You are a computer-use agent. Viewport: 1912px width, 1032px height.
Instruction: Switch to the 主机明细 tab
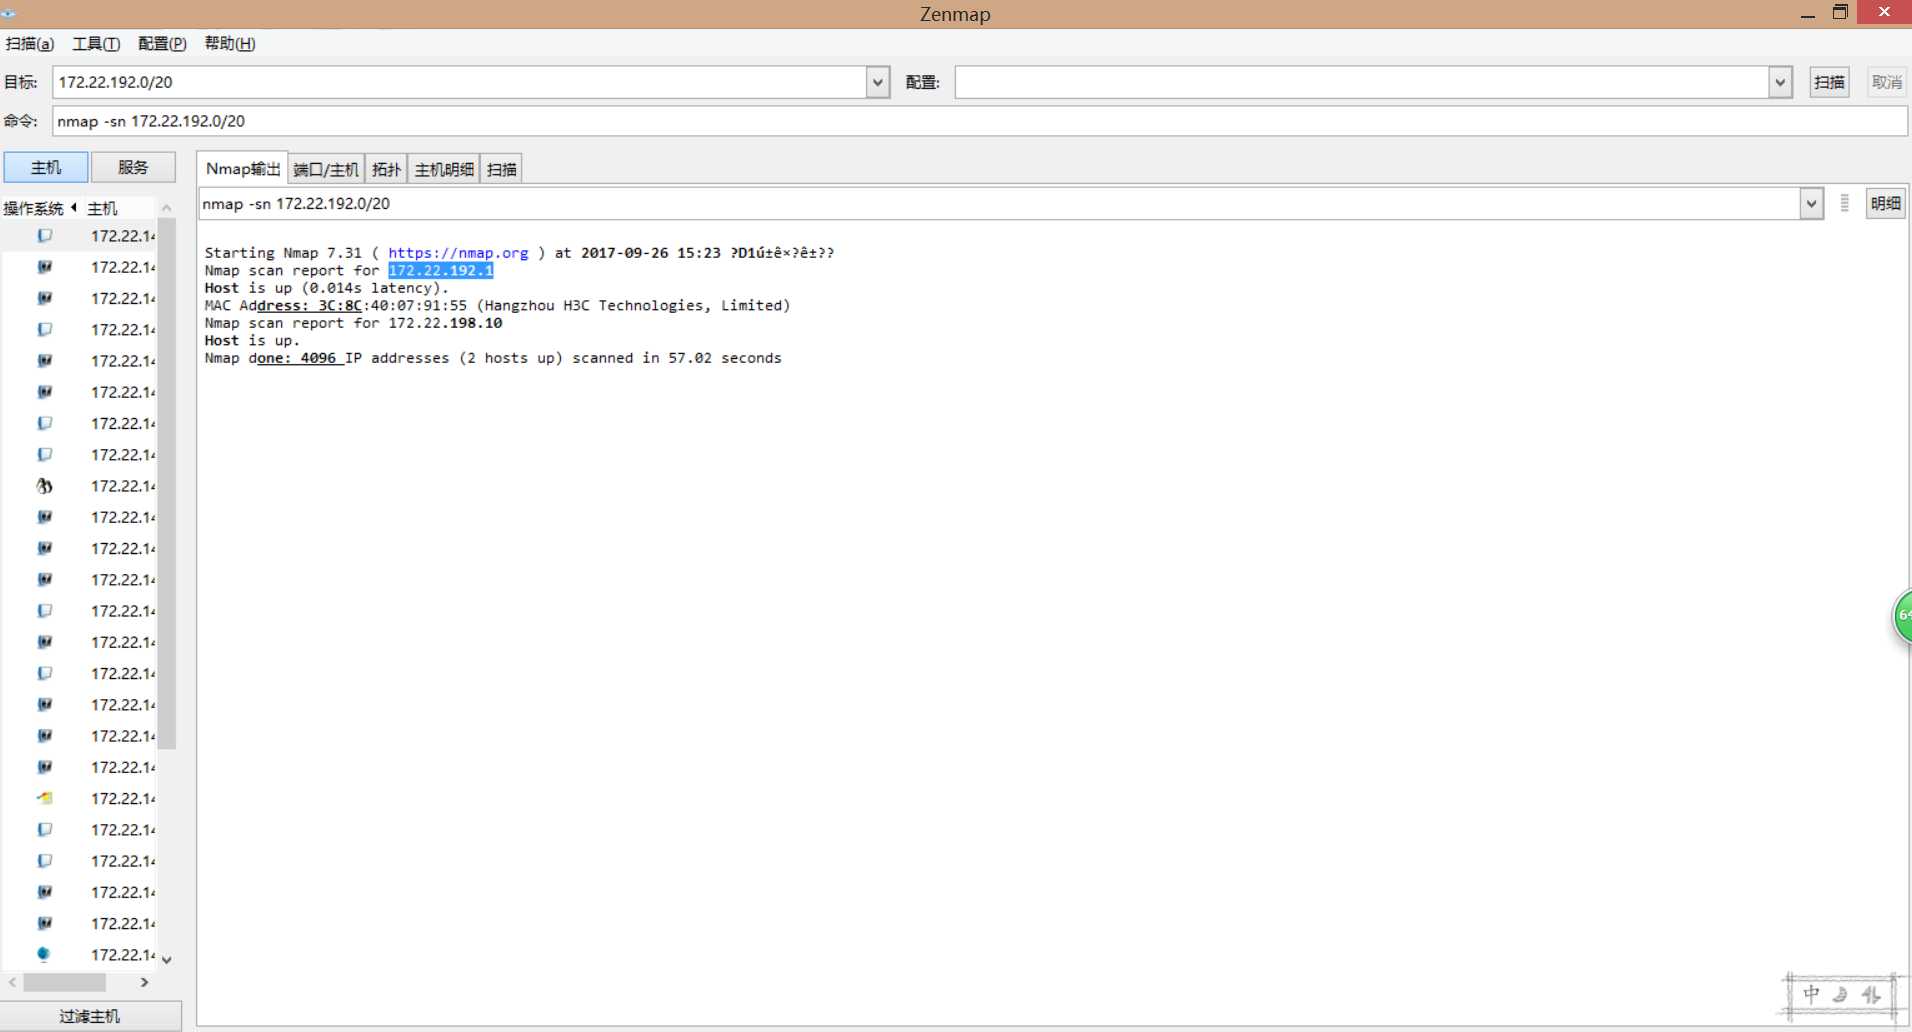click(x=444, y=169)
